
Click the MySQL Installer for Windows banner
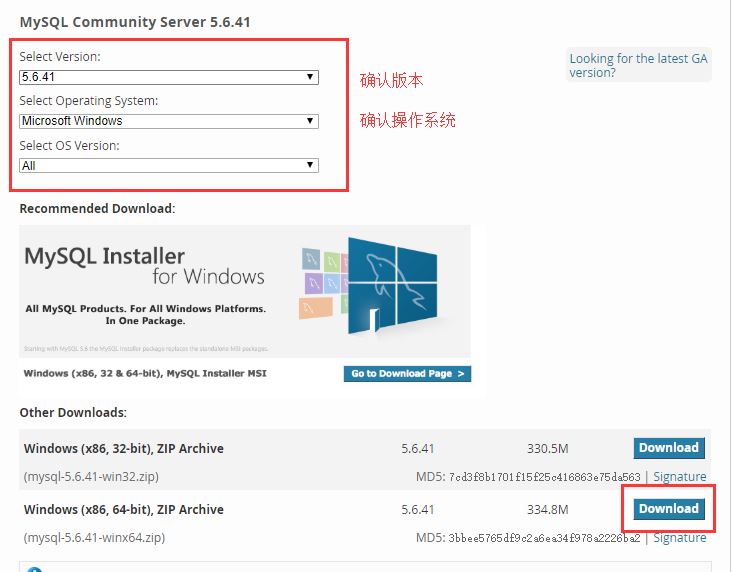pos(244,291)
